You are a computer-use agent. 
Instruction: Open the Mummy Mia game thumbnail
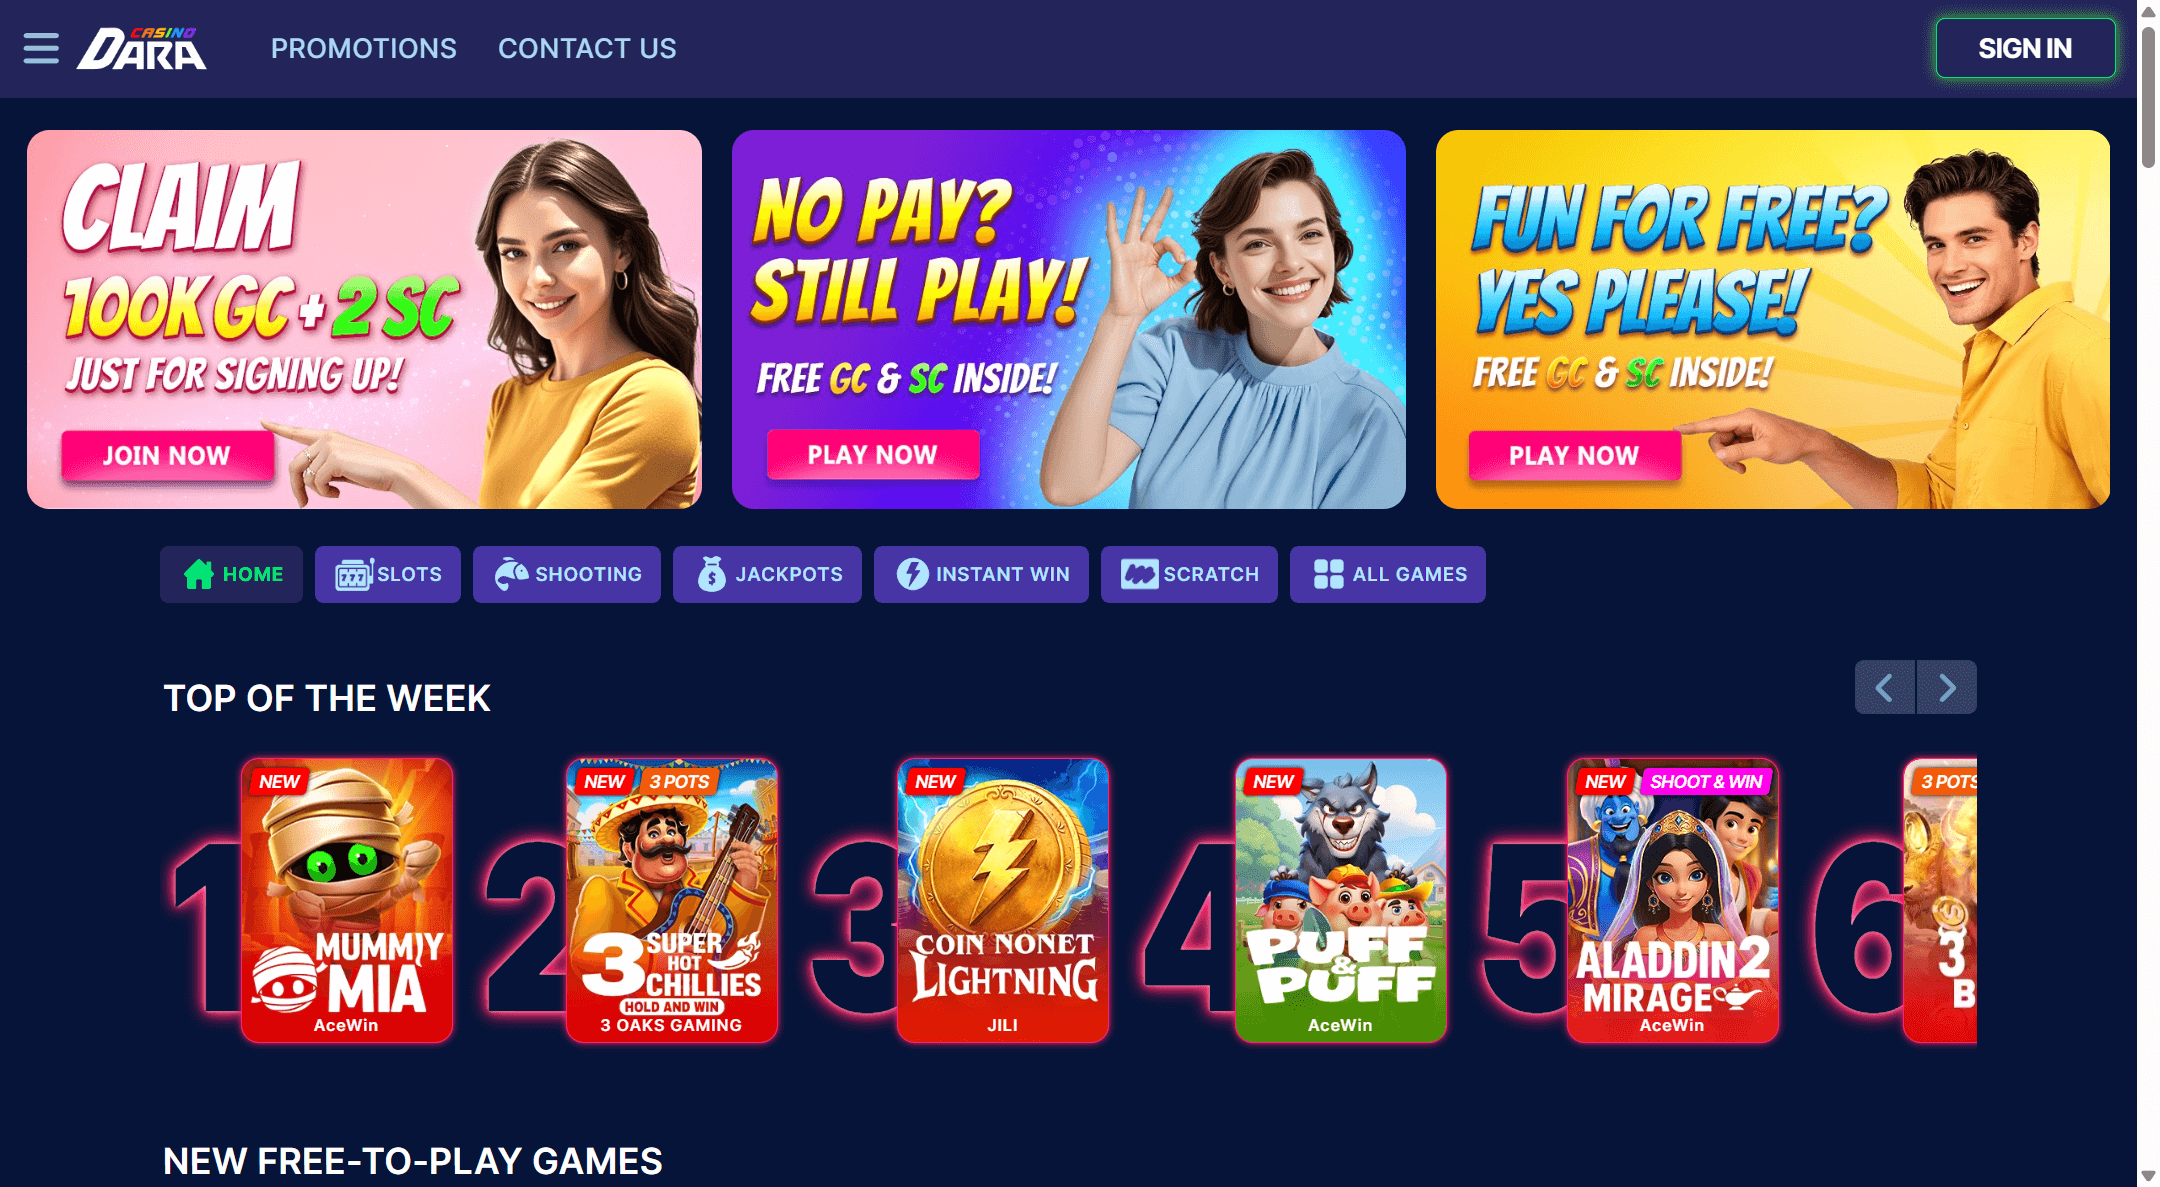347,900
